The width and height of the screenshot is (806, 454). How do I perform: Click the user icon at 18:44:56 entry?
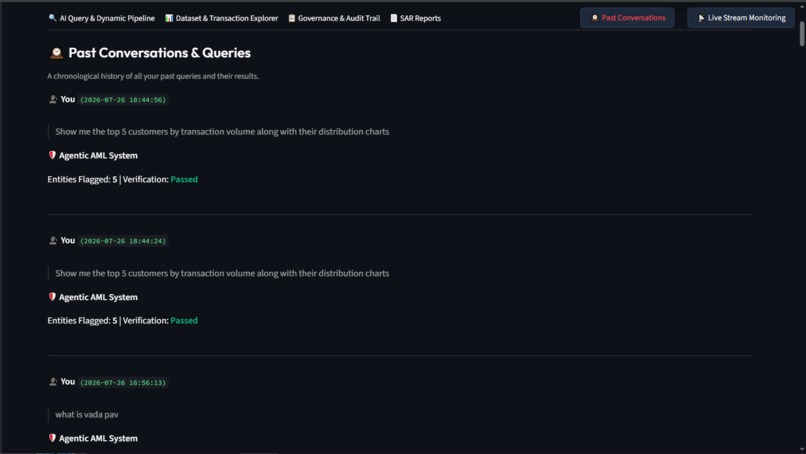[x=52, y=99]
